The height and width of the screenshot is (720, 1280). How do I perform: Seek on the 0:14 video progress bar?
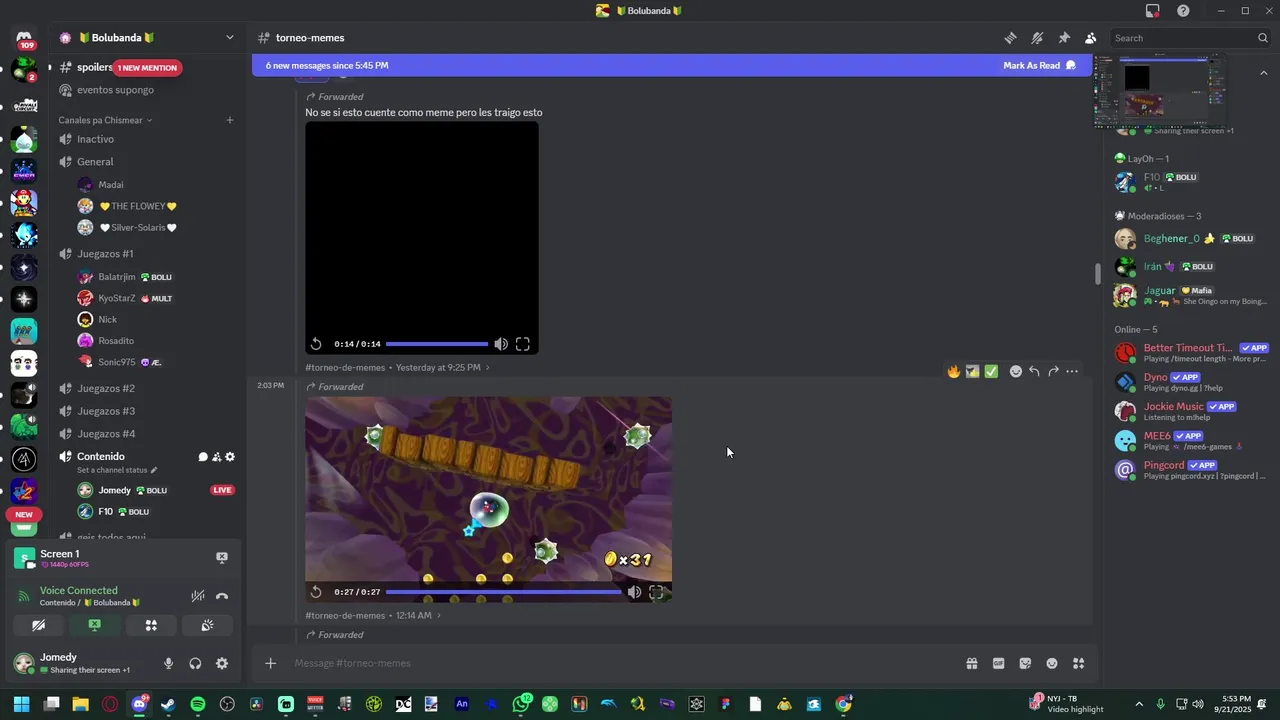click(437, 344)
